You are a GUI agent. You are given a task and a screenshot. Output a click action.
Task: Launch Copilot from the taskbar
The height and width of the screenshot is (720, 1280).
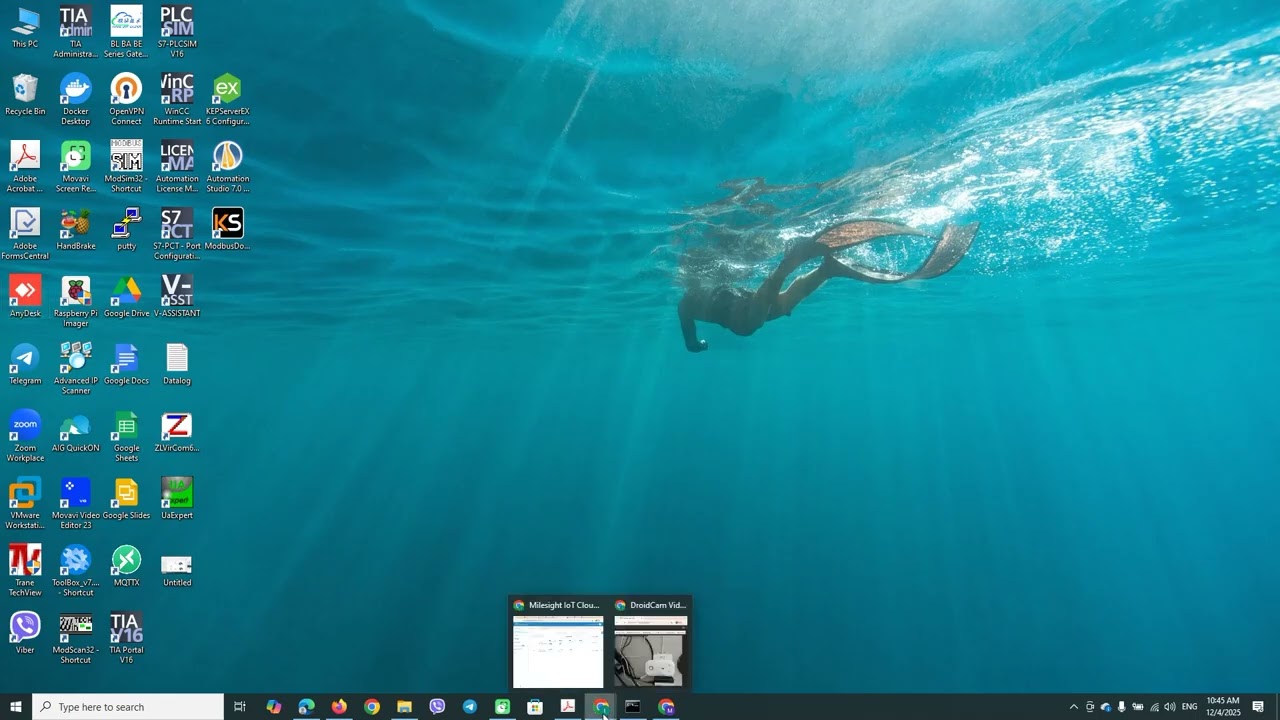[x=274, y=707]
